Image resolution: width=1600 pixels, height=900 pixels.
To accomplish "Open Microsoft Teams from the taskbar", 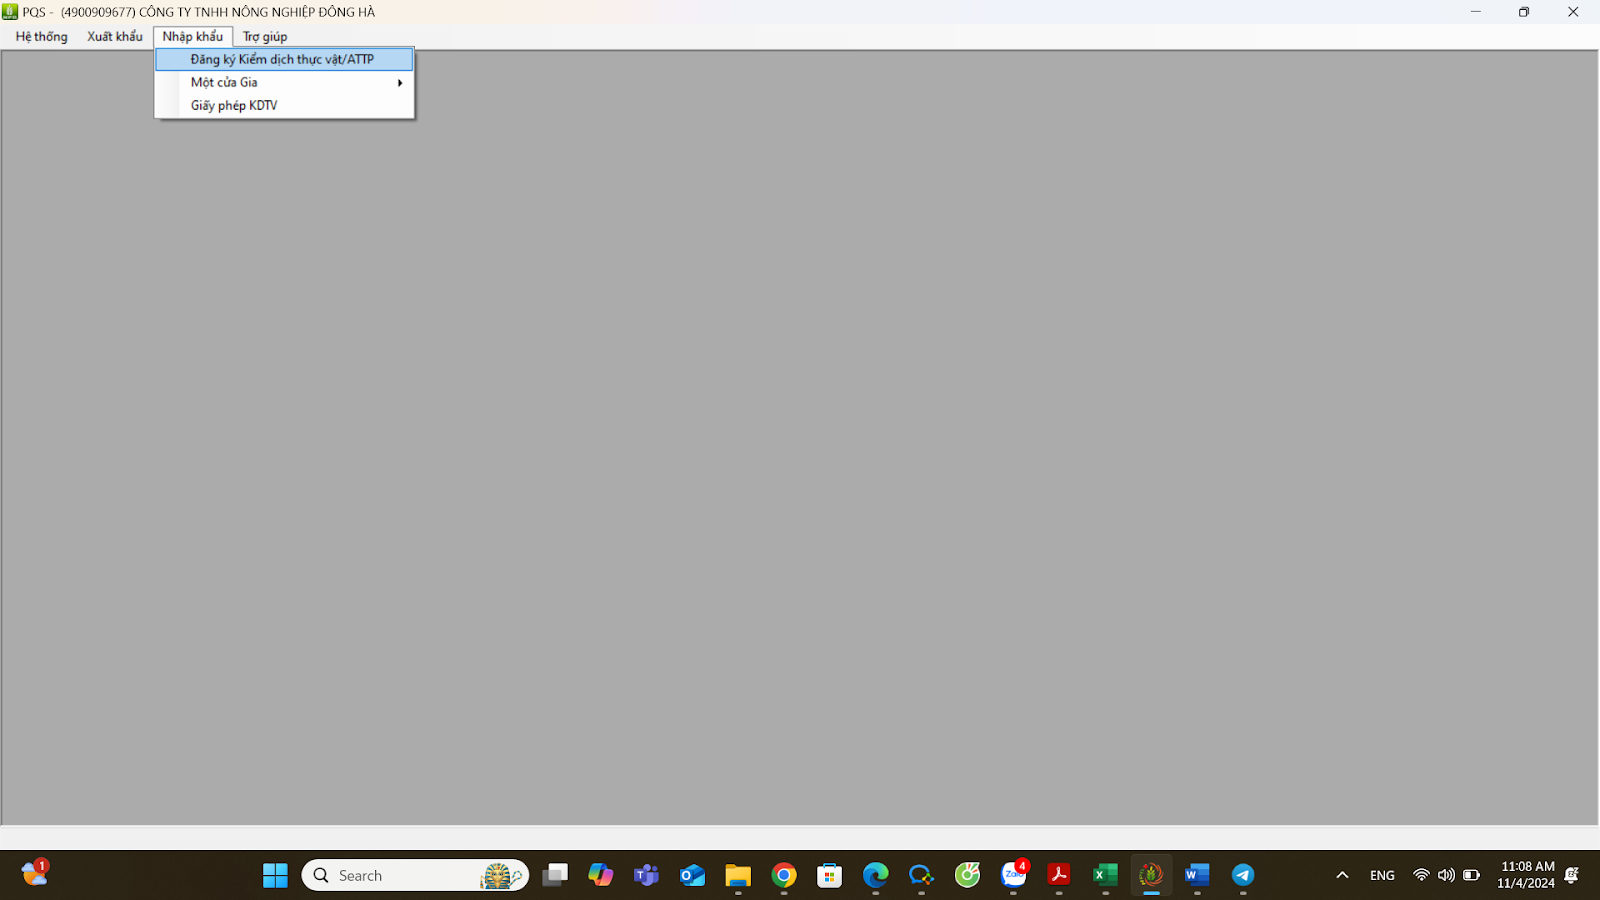I will click(647, 875).
